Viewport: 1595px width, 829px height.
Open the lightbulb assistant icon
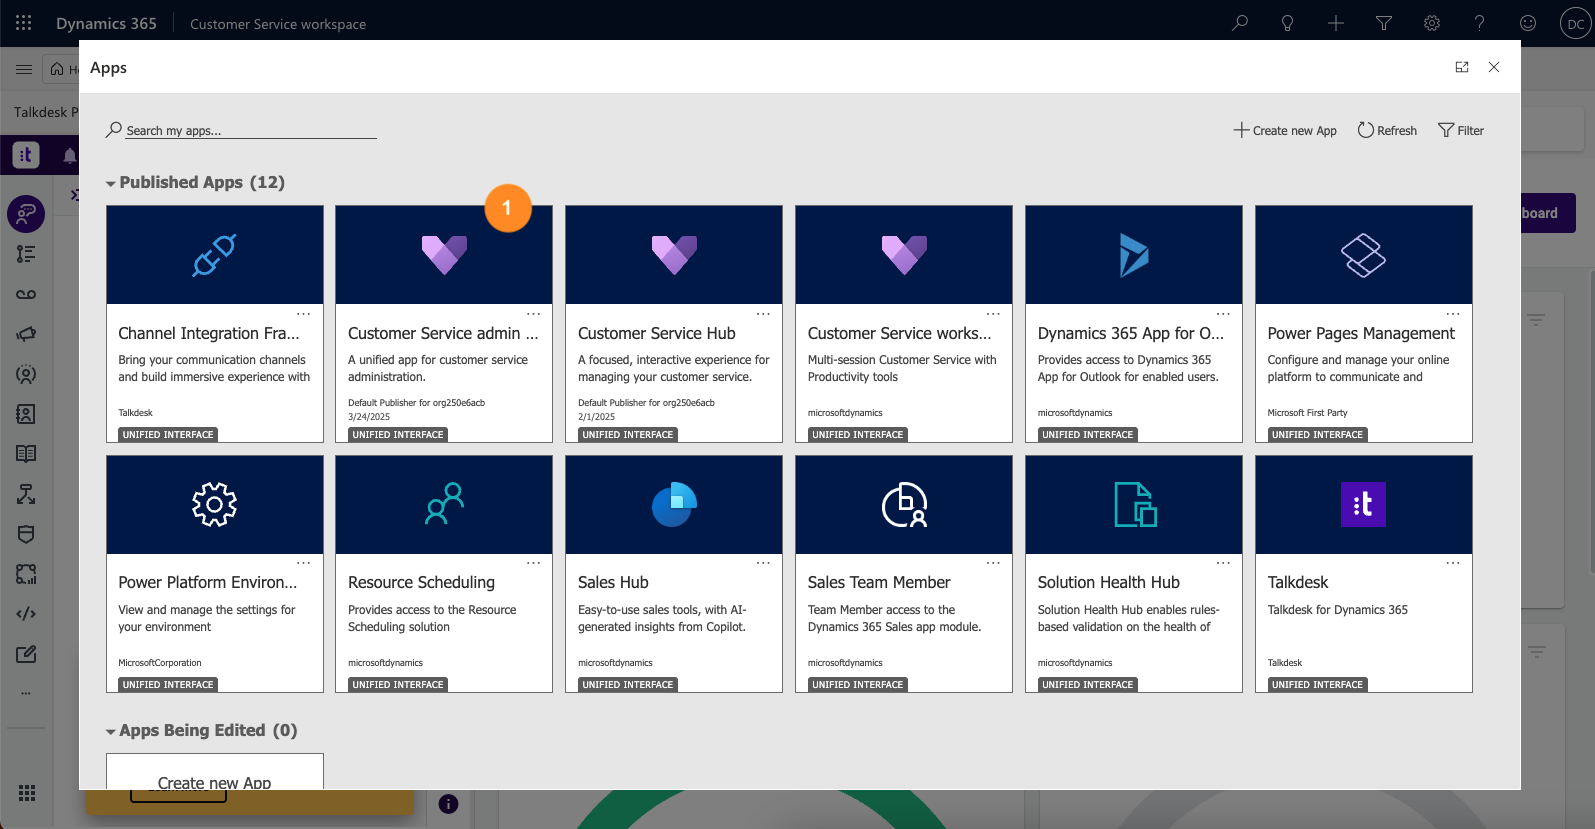[1288, 23]
